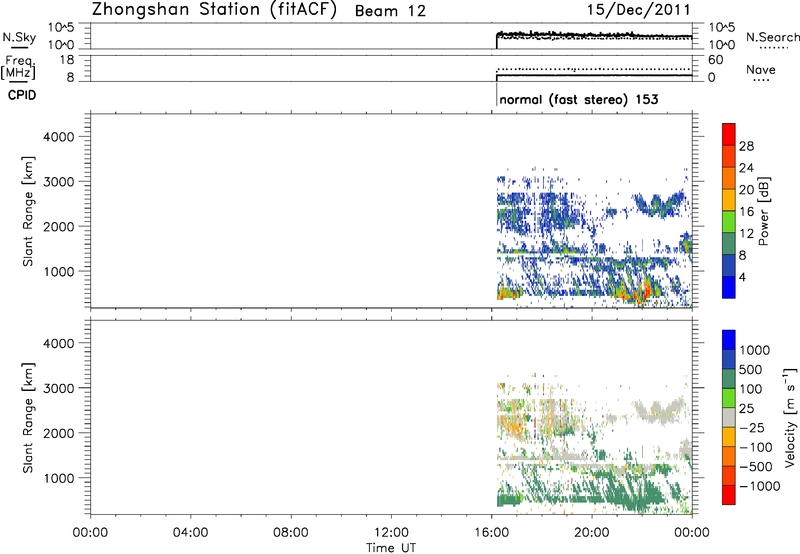Click the '-1000' tick on Velocity scale

759,486
